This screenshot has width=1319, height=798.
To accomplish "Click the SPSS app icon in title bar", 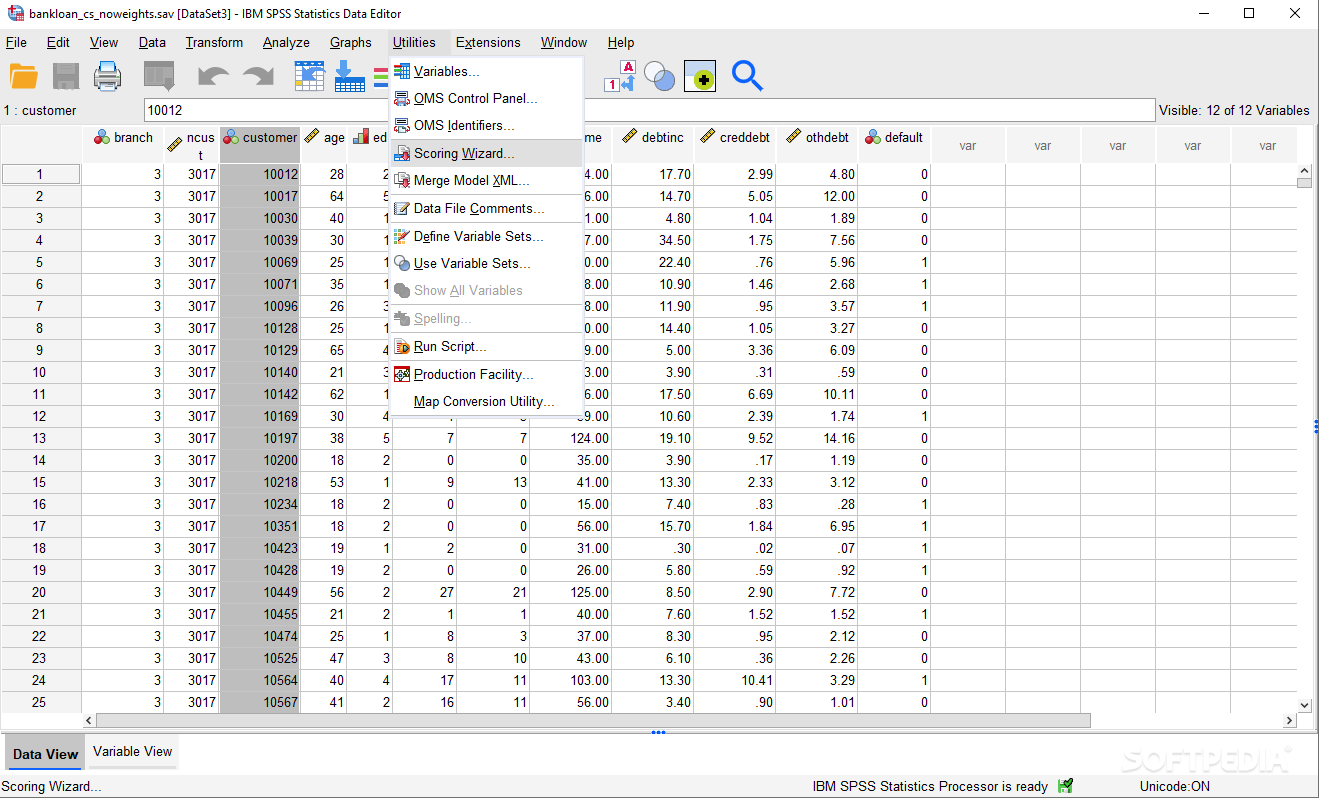I will [14, 13].
